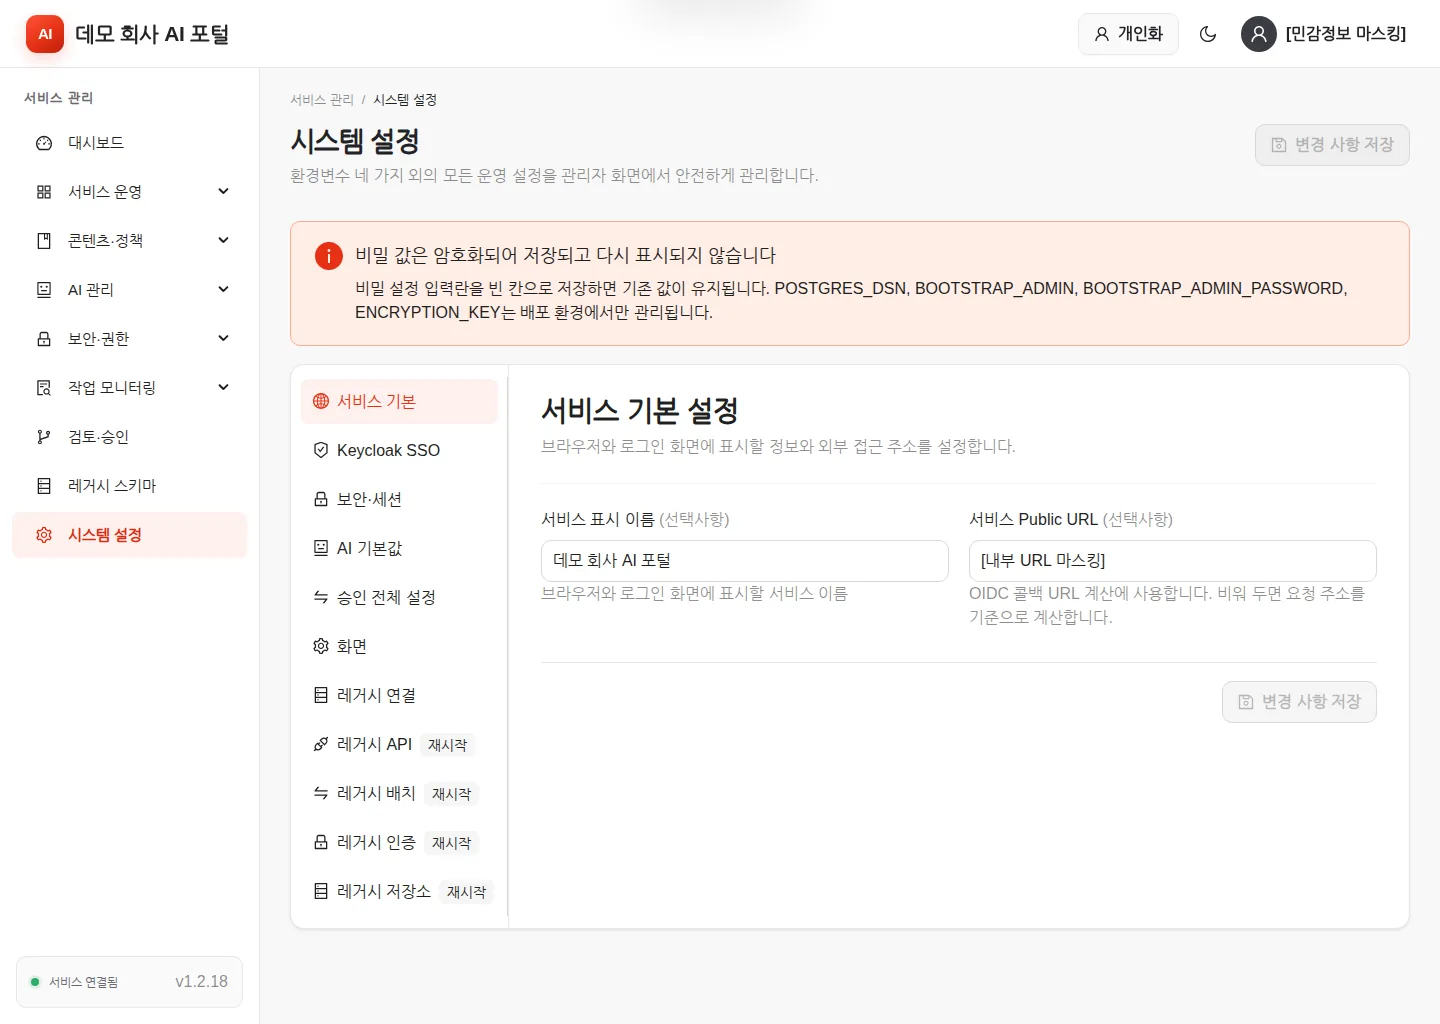Click the 대시보드 gauge icon
This screenshot has width=1440, height=1024.
(x=44, y=143)
